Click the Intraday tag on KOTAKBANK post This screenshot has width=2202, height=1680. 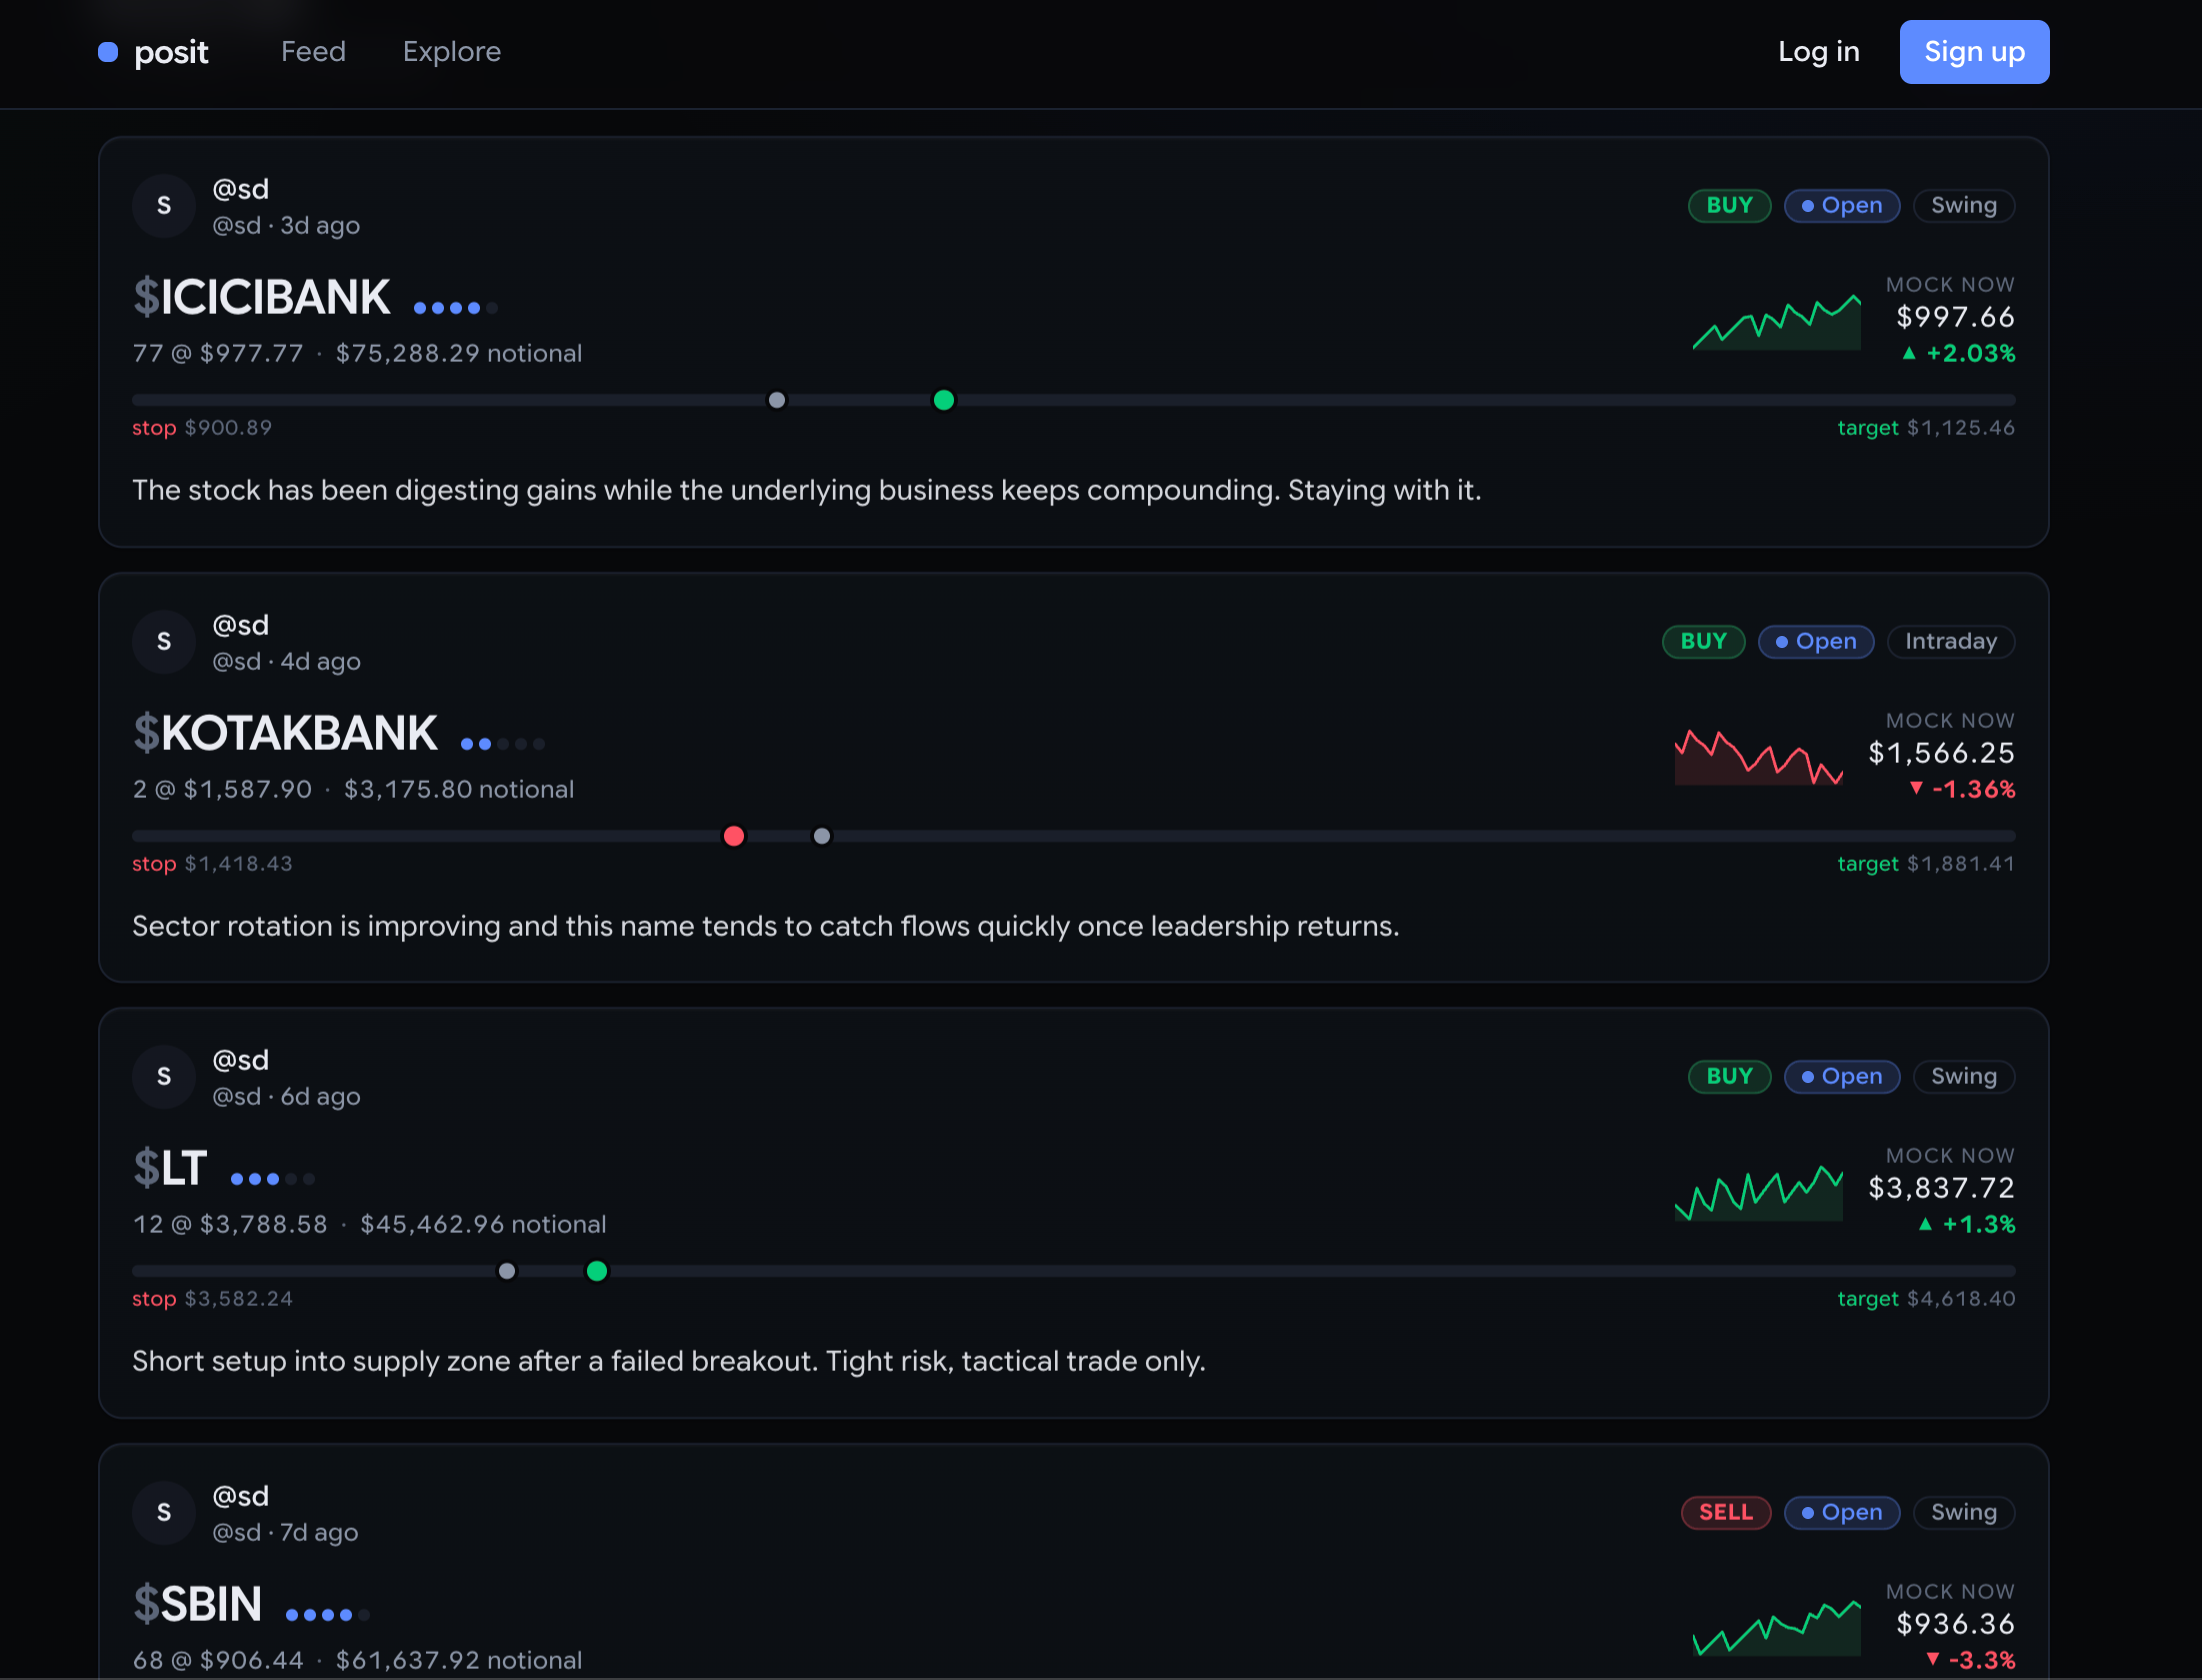[1951, 642]
